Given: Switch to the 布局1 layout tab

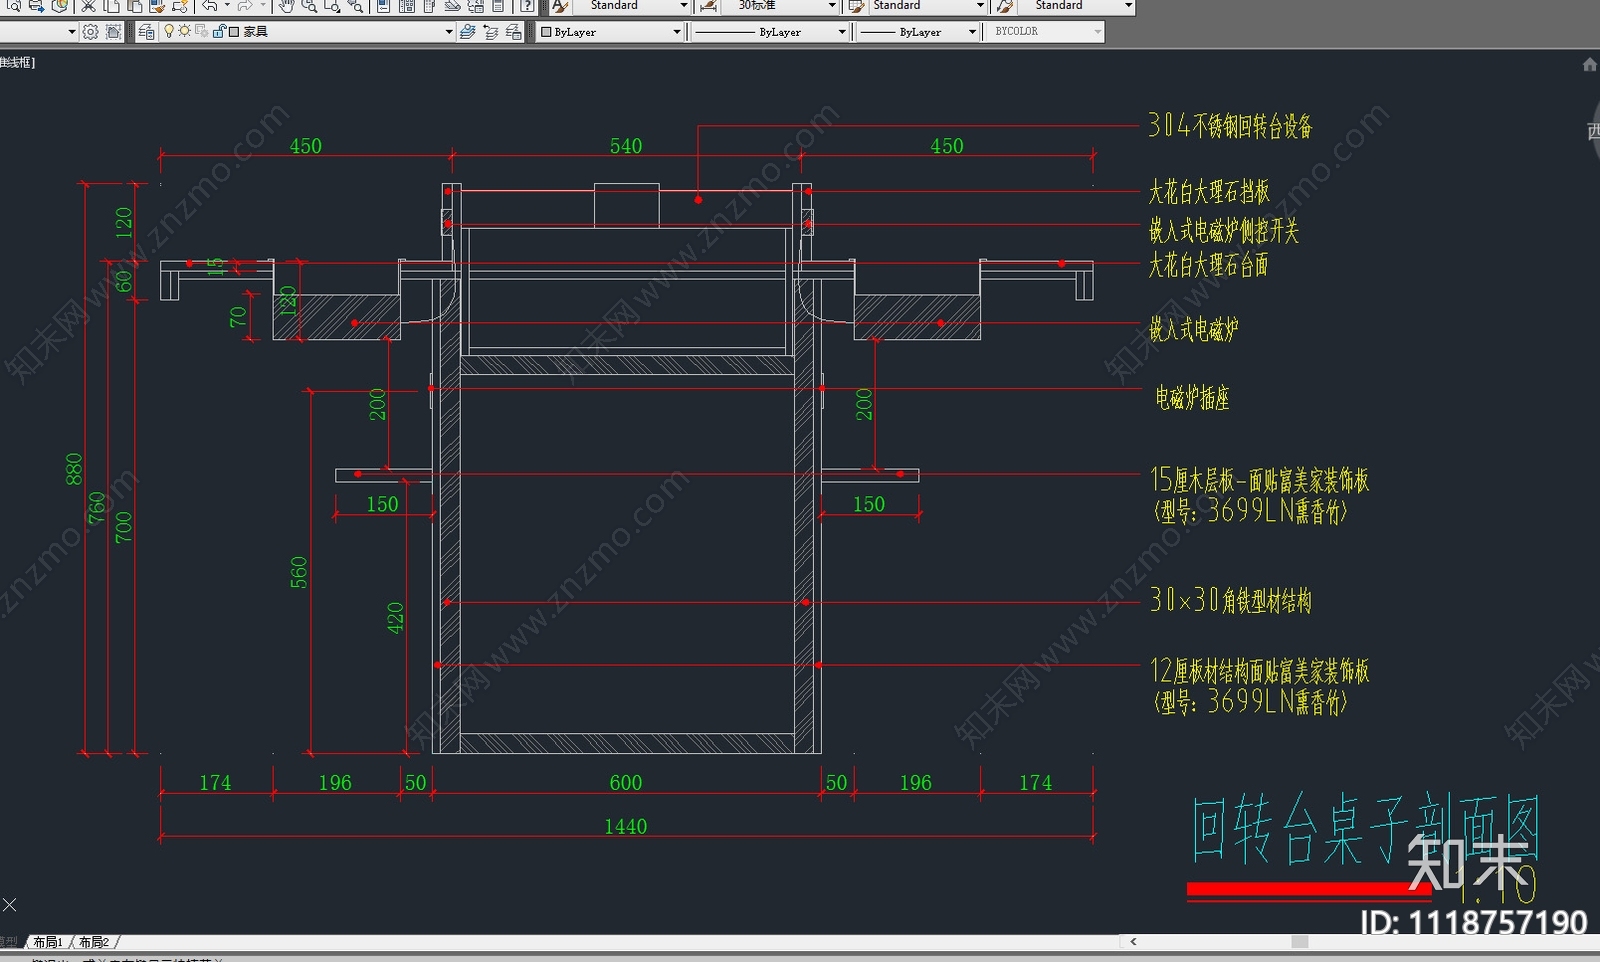Looking at the screenshot, I should (x=47, y=942).
